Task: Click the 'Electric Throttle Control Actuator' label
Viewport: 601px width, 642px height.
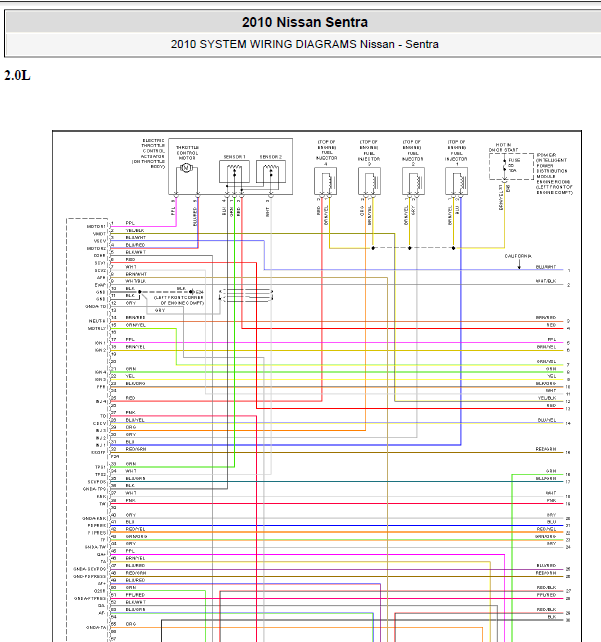Action: [x=149, y=154]
